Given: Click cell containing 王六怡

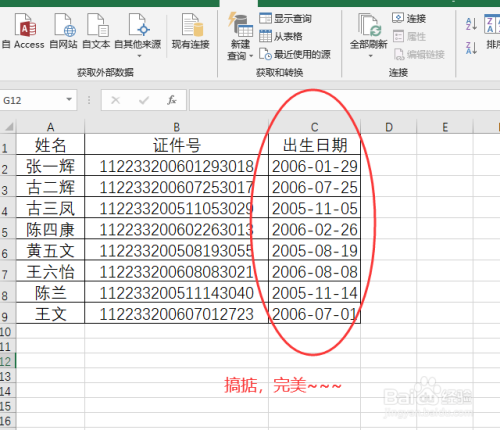Looking at the screenshot, I should point(50,272).
